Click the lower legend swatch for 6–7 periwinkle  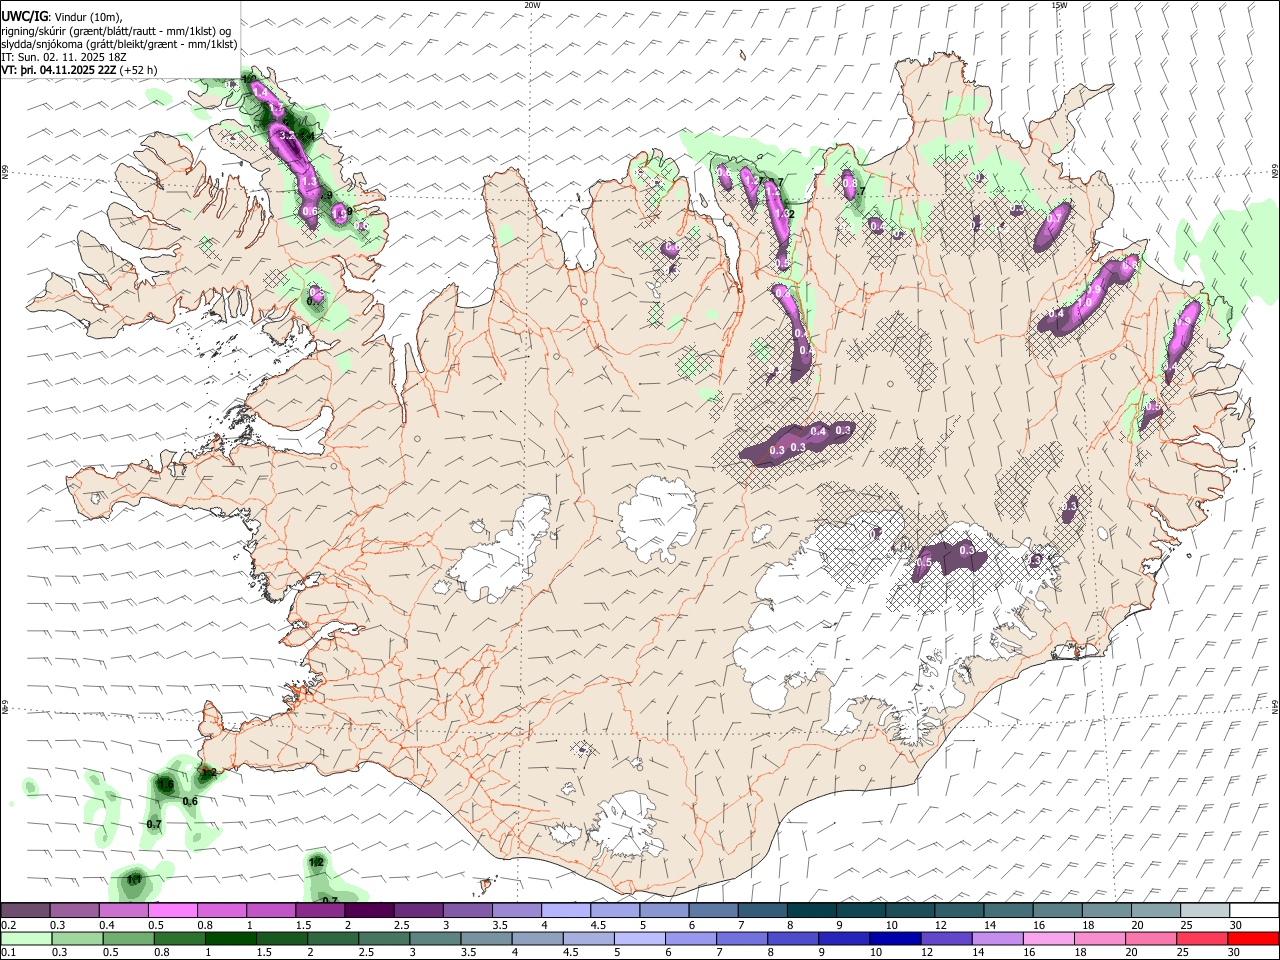[691, 939]
